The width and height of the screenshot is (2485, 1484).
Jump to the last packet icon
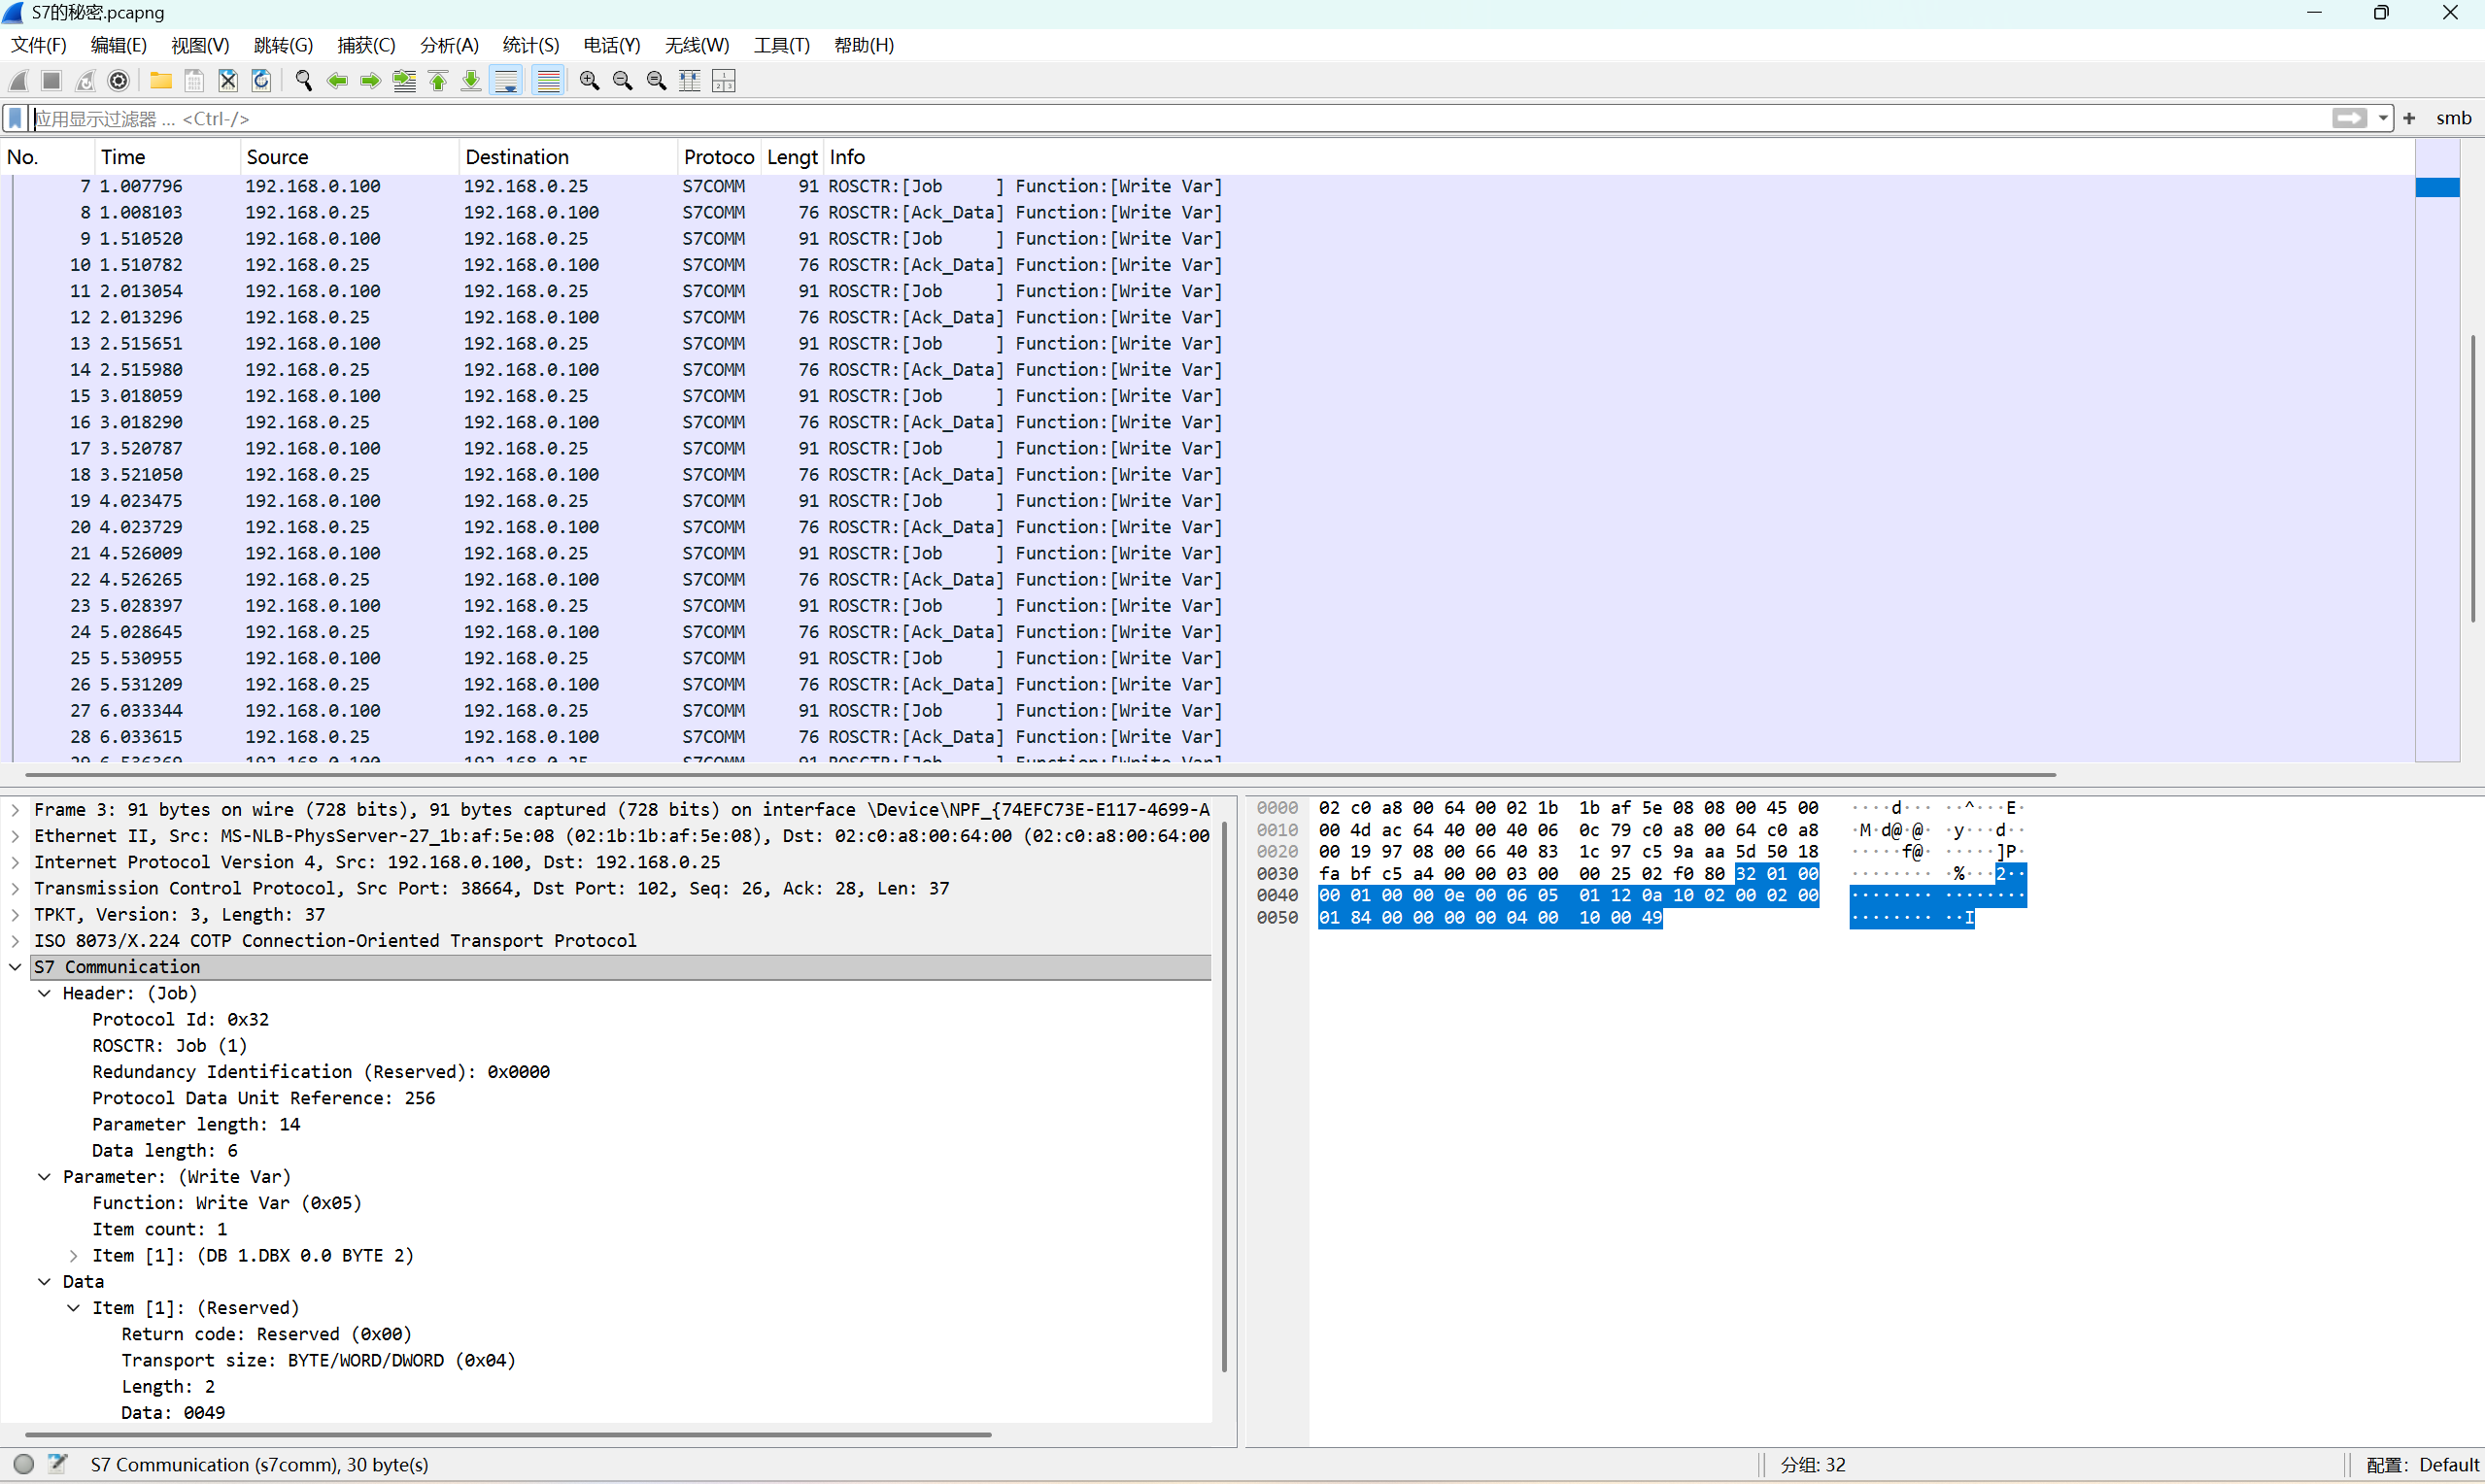point(471,81)
